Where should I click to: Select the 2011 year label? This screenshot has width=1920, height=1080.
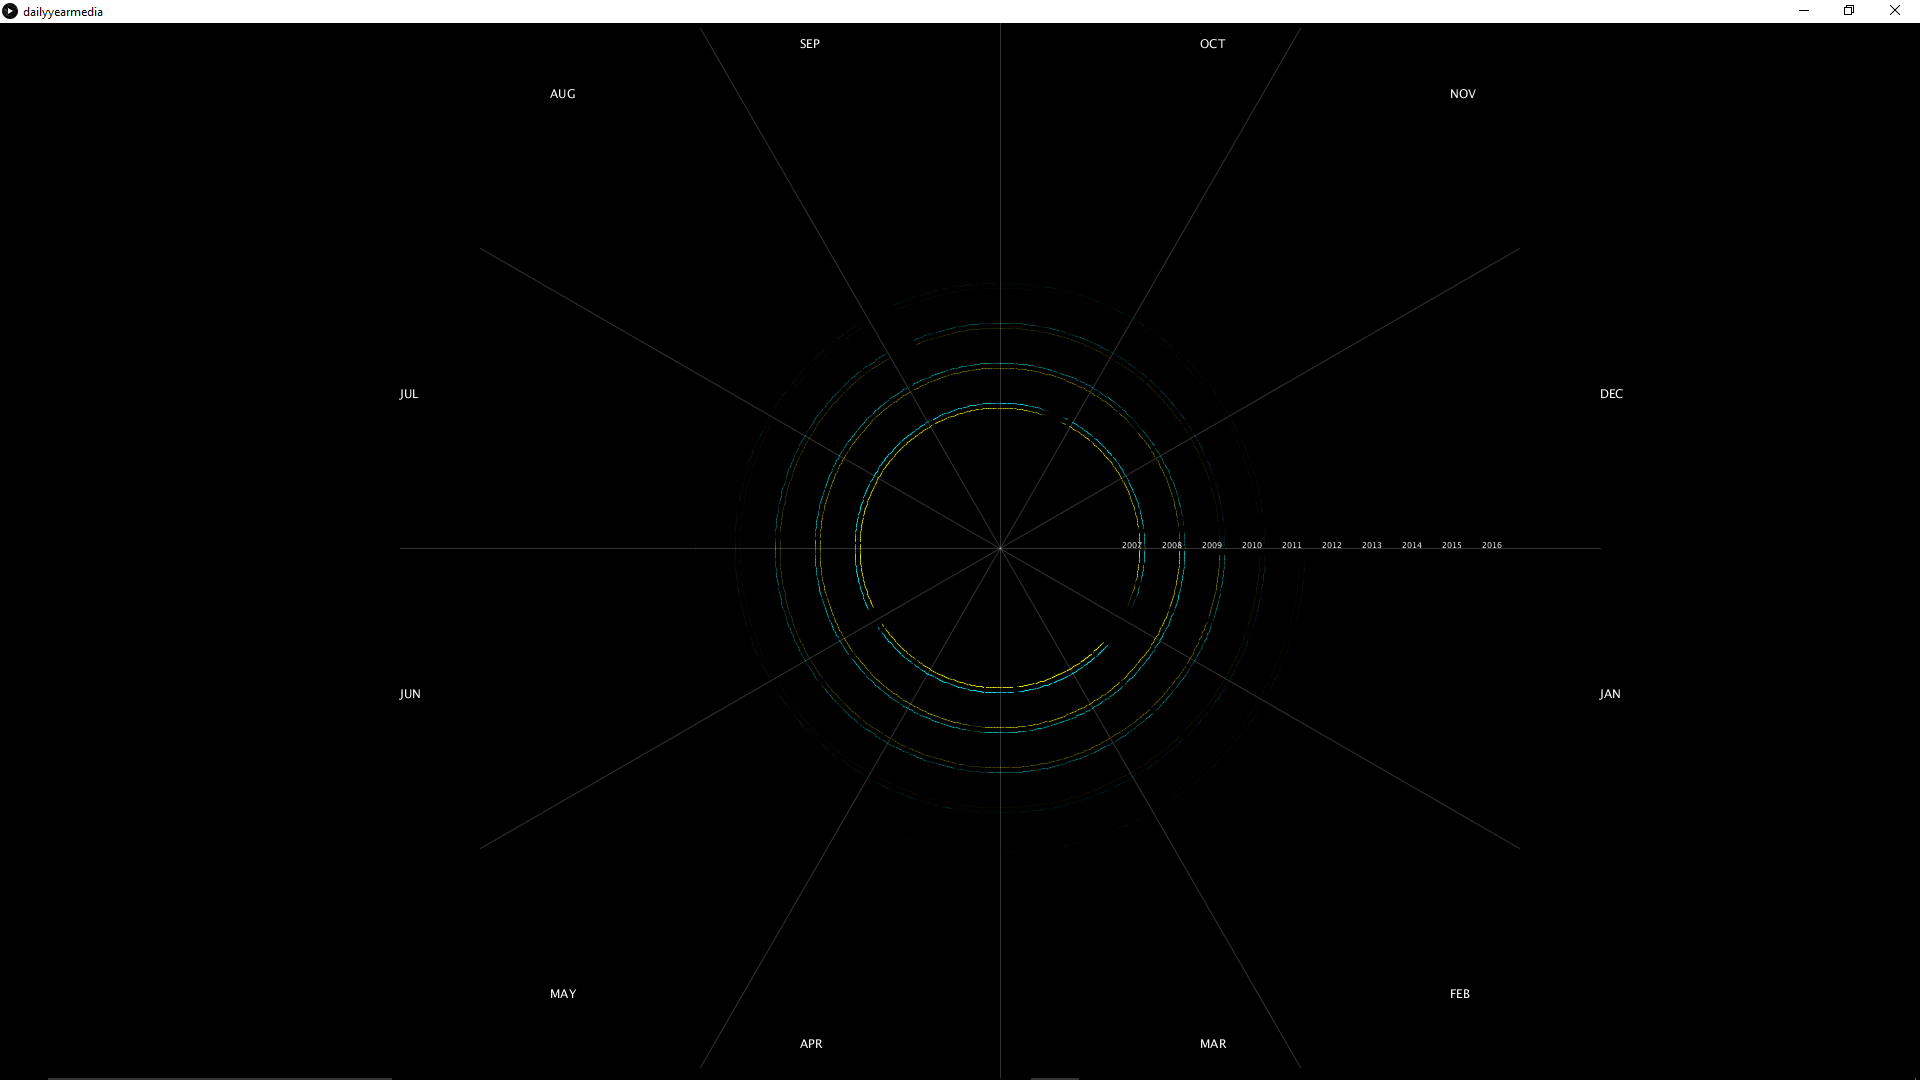coord(1291,546)
